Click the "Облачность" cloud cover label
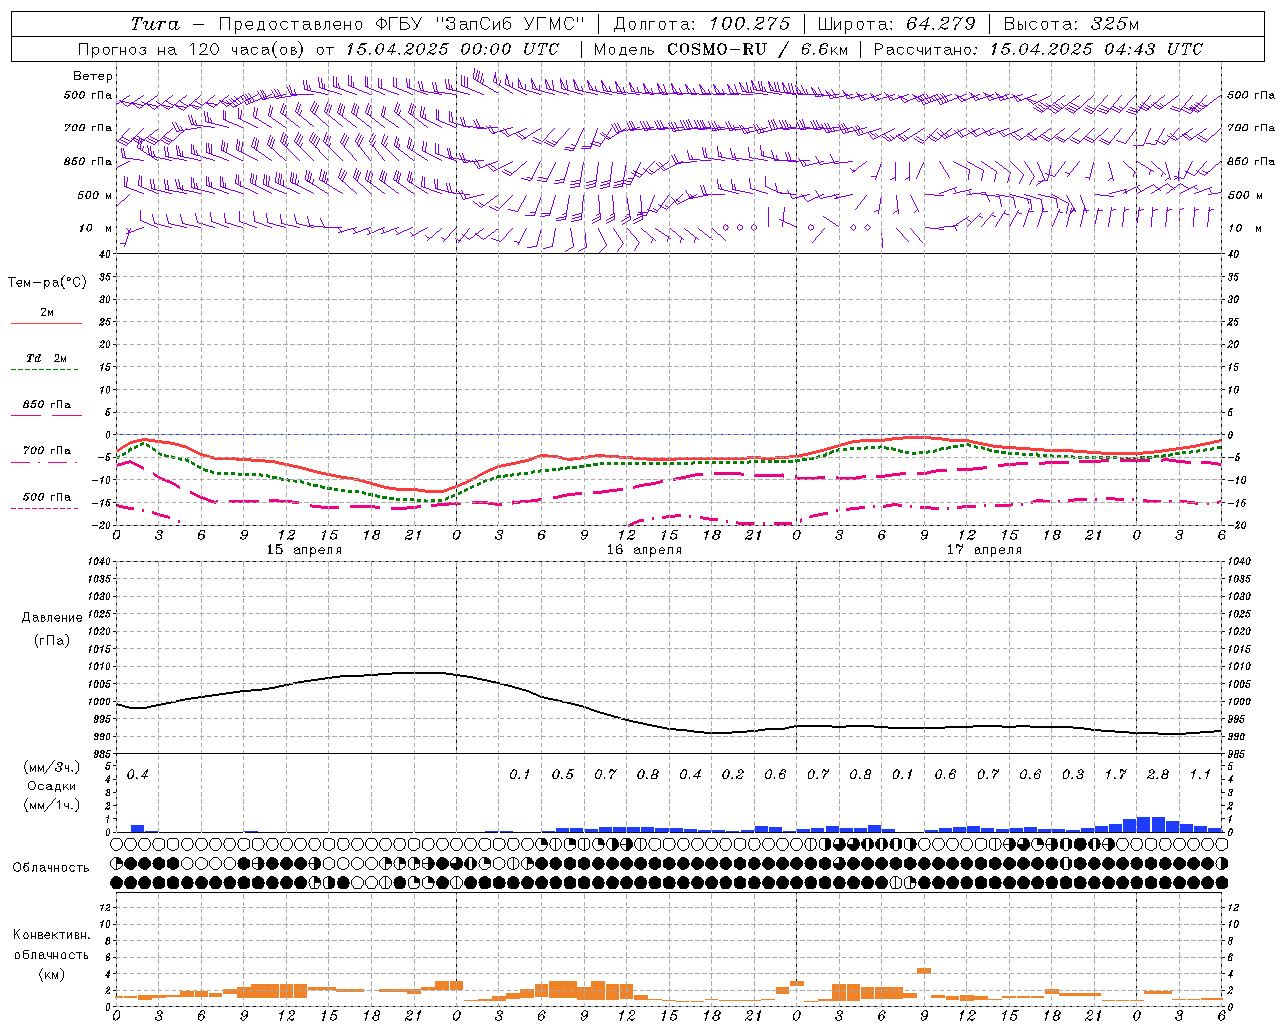The height and width of the screenshot is (1024, 1280). 50,868
